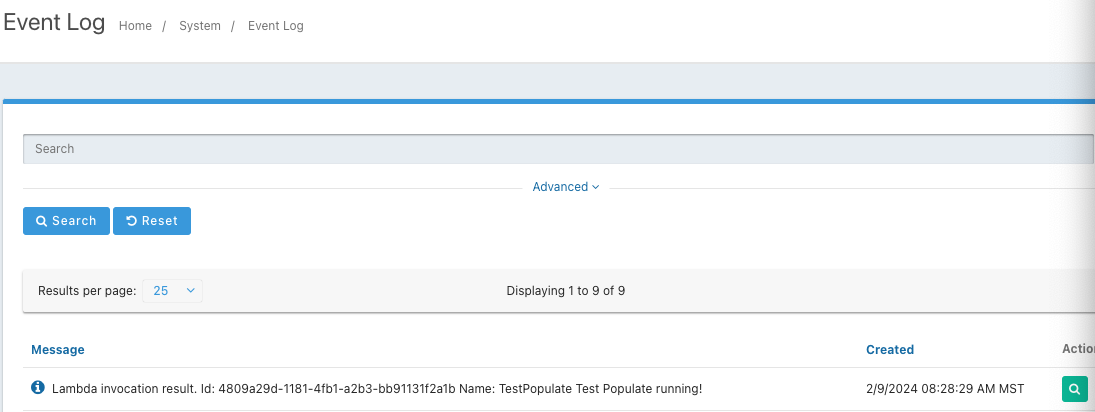
Task: Click the Displaying 1 to 9 text
Action: pyautogui.click(x=566, y=291)
